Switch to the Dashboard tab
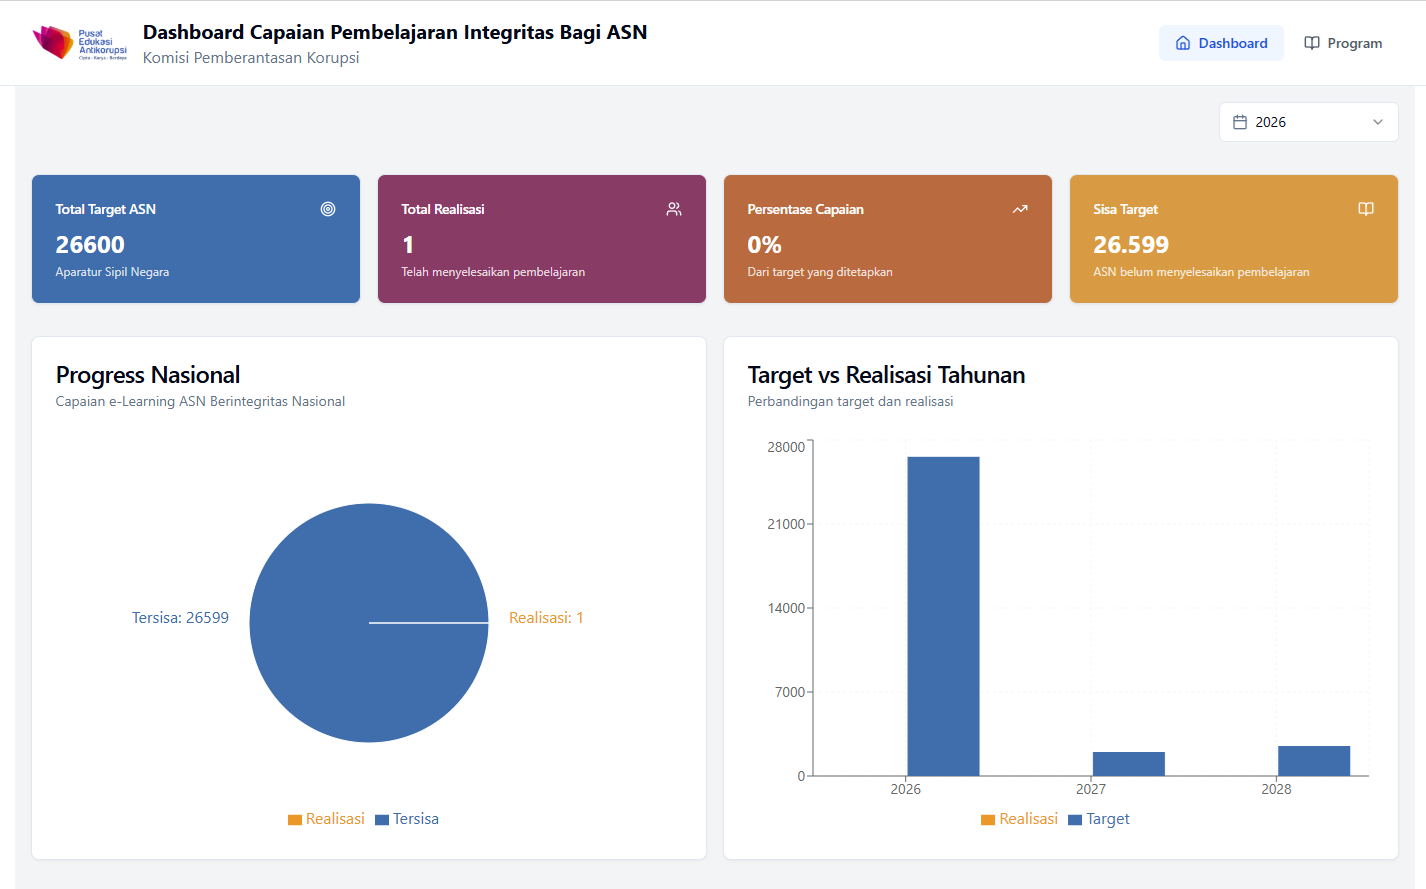The width and height of the screenshot is (1426, 889). [x=1221, y=43]
